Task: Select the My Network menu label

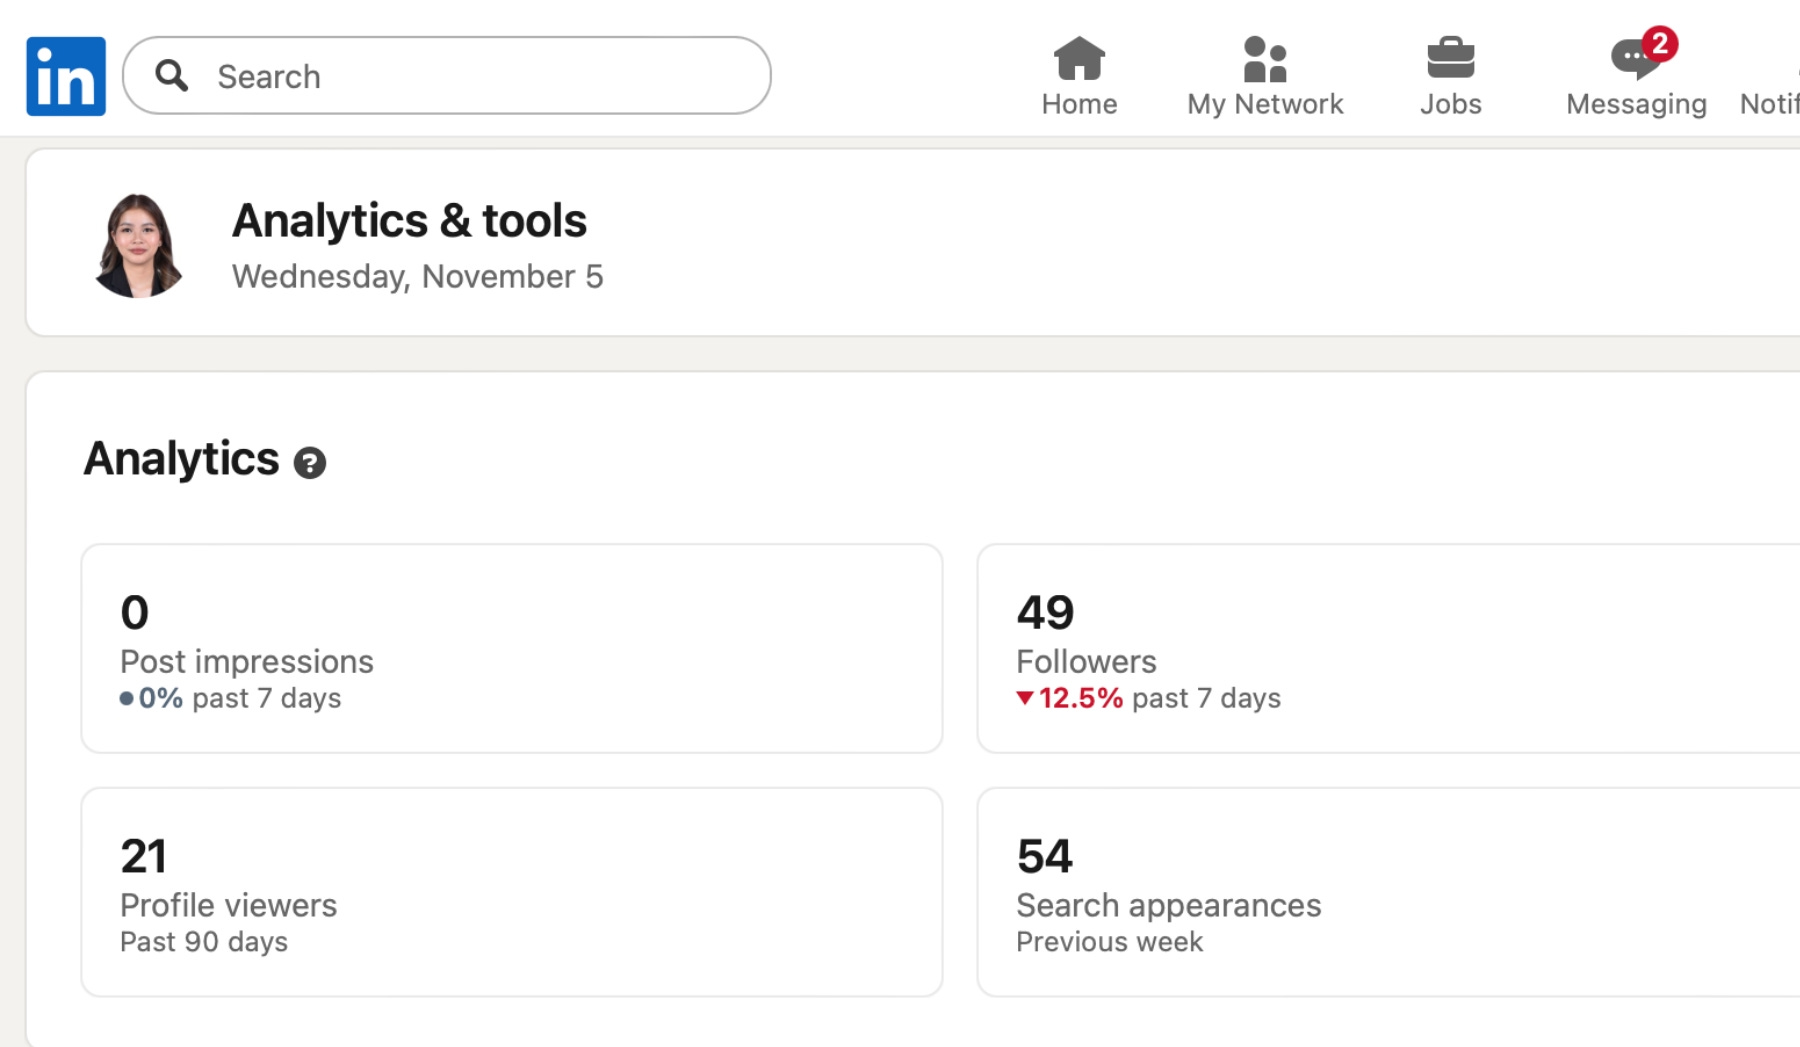Action: pos(1265,104)
